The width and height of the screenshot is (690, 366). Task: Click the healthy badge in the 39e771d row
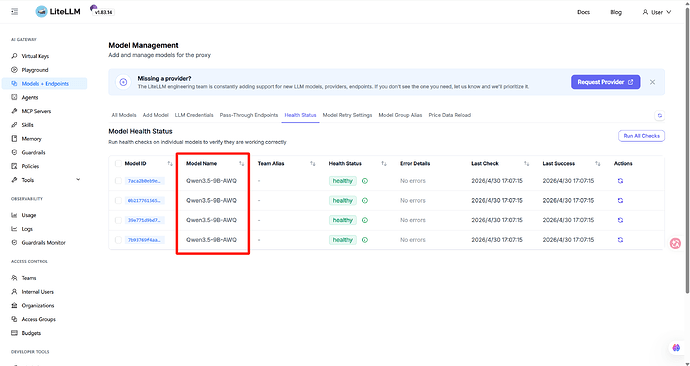tap(343, 220)
